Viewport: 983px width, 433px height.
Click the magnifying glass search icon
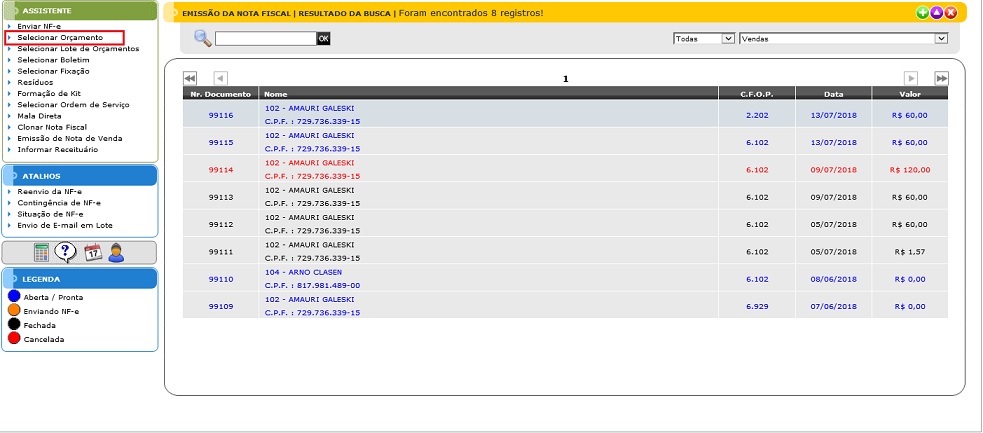pyautogui.click(x=203, y=38)
